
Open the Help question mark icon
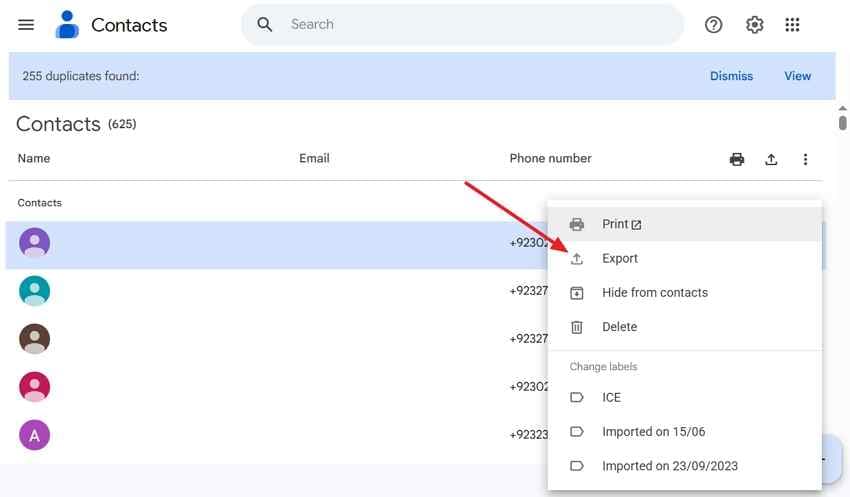click(713, 25)
